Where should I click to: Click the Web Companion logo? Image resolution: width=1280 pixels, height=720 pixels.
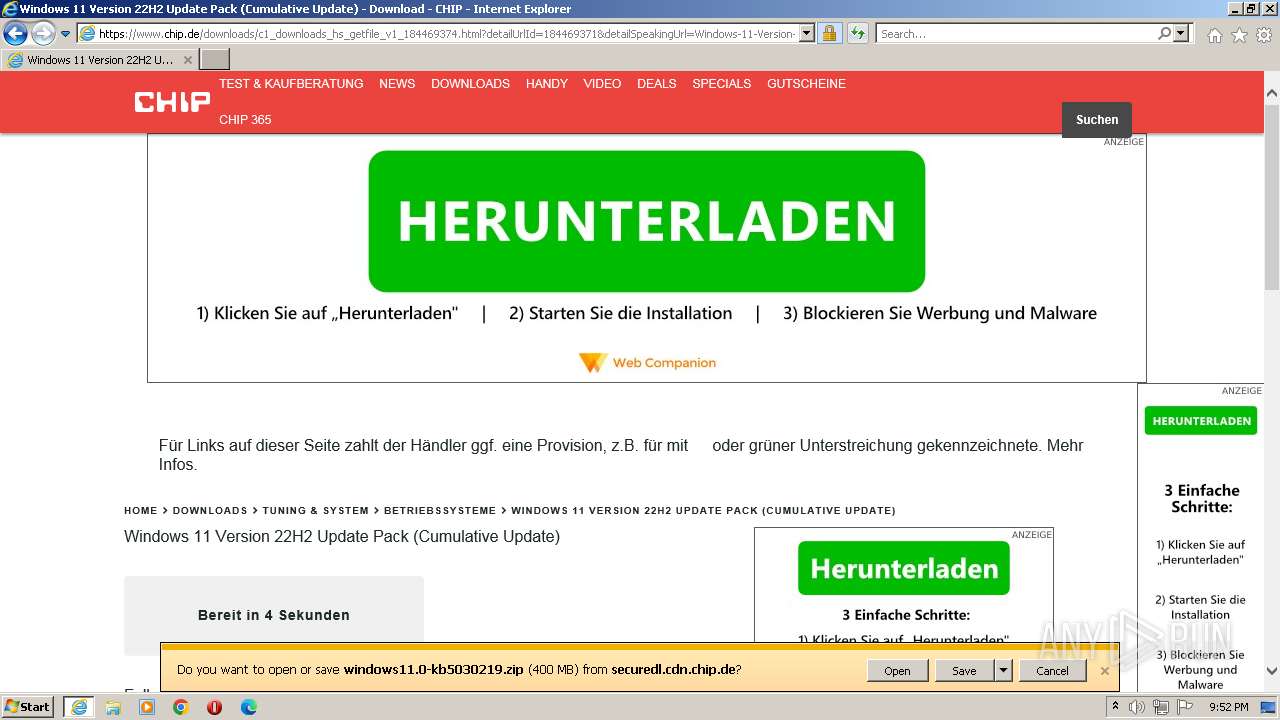pos(647,363)
